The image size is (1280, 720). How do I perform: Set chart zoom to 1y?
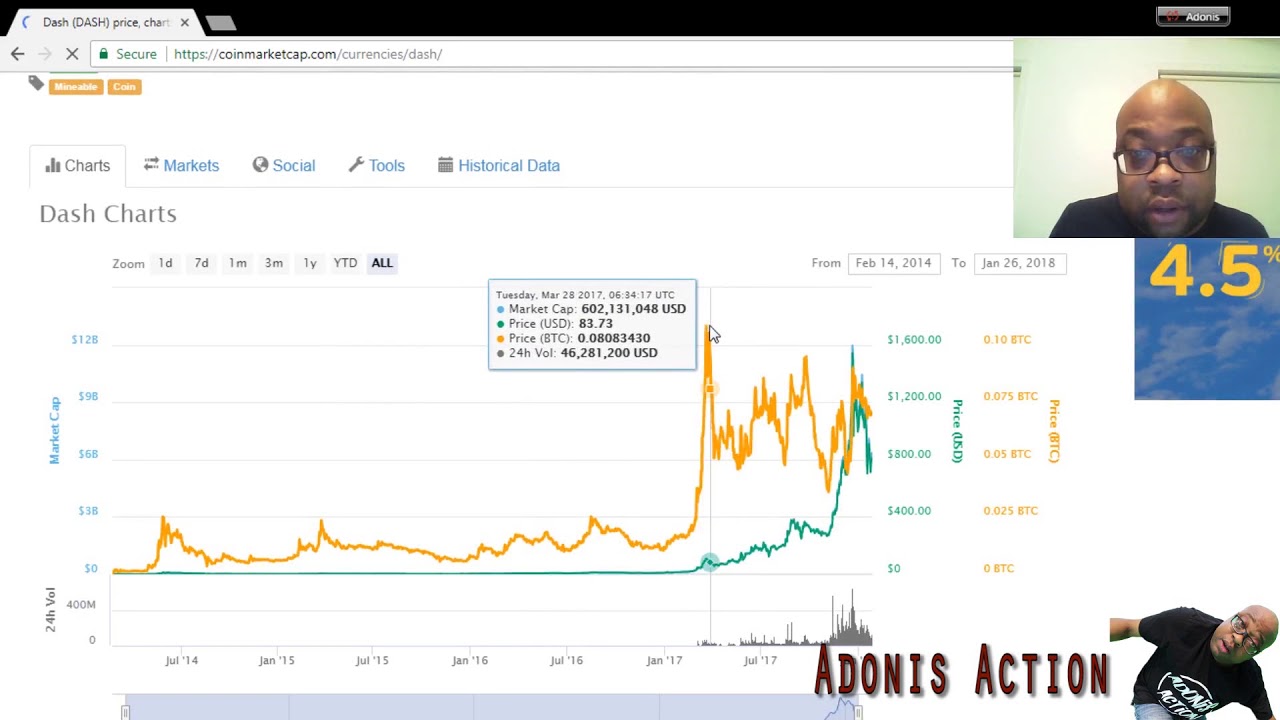coord(310,263)
